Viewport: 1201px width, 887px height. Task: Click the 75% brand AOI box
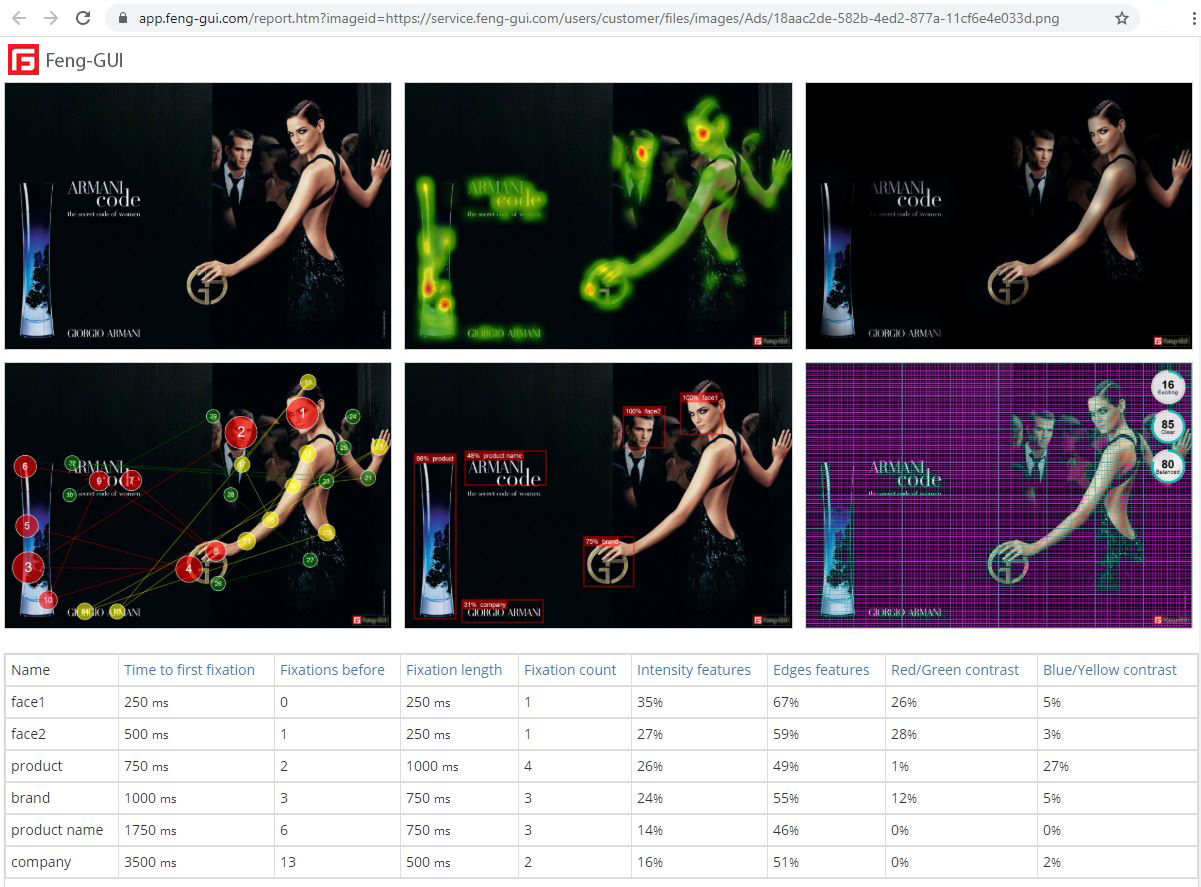pos(608,562)
